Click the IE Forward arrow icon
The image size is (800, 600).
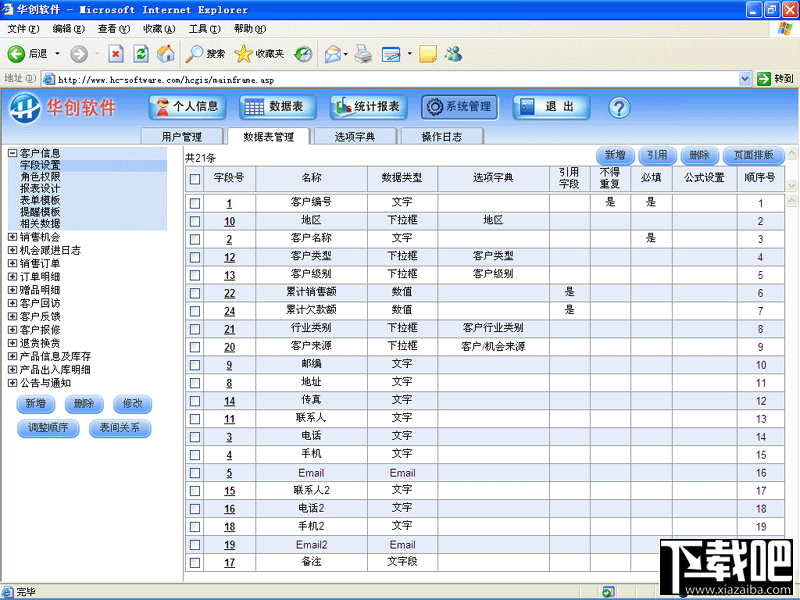tap(79, 54)
